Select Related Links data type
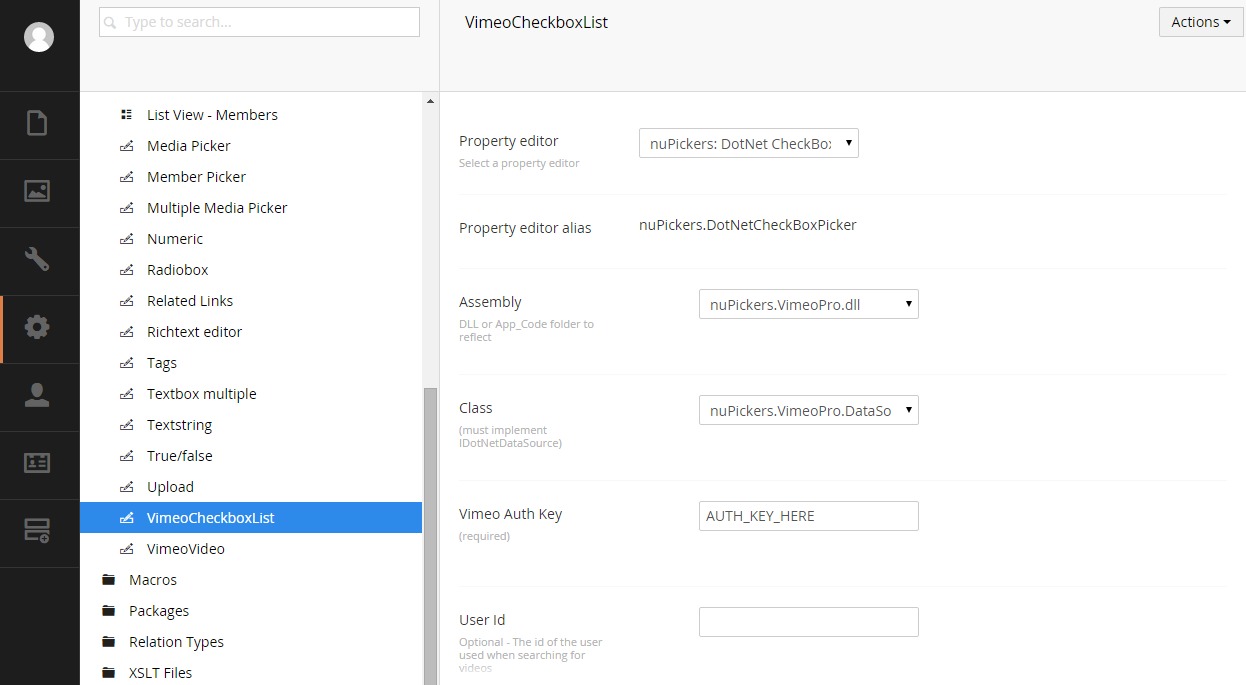The height and width of the screenshot is (685, 1246). coord(190,301)
